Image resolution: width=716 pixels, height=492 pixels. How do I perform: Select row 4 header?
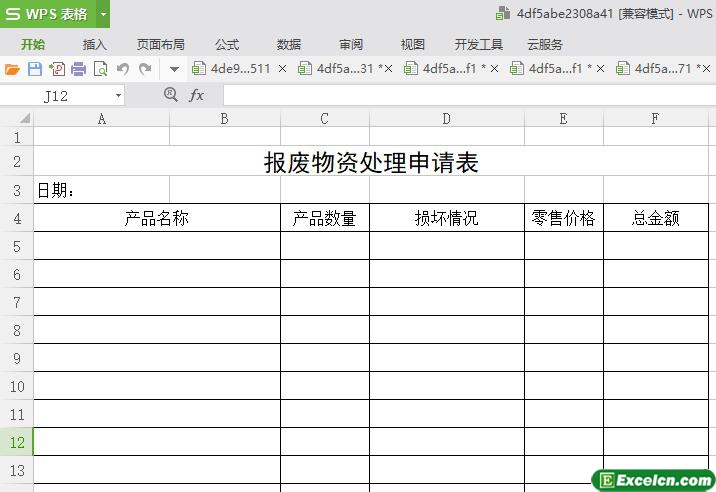[x=17, y=218]
